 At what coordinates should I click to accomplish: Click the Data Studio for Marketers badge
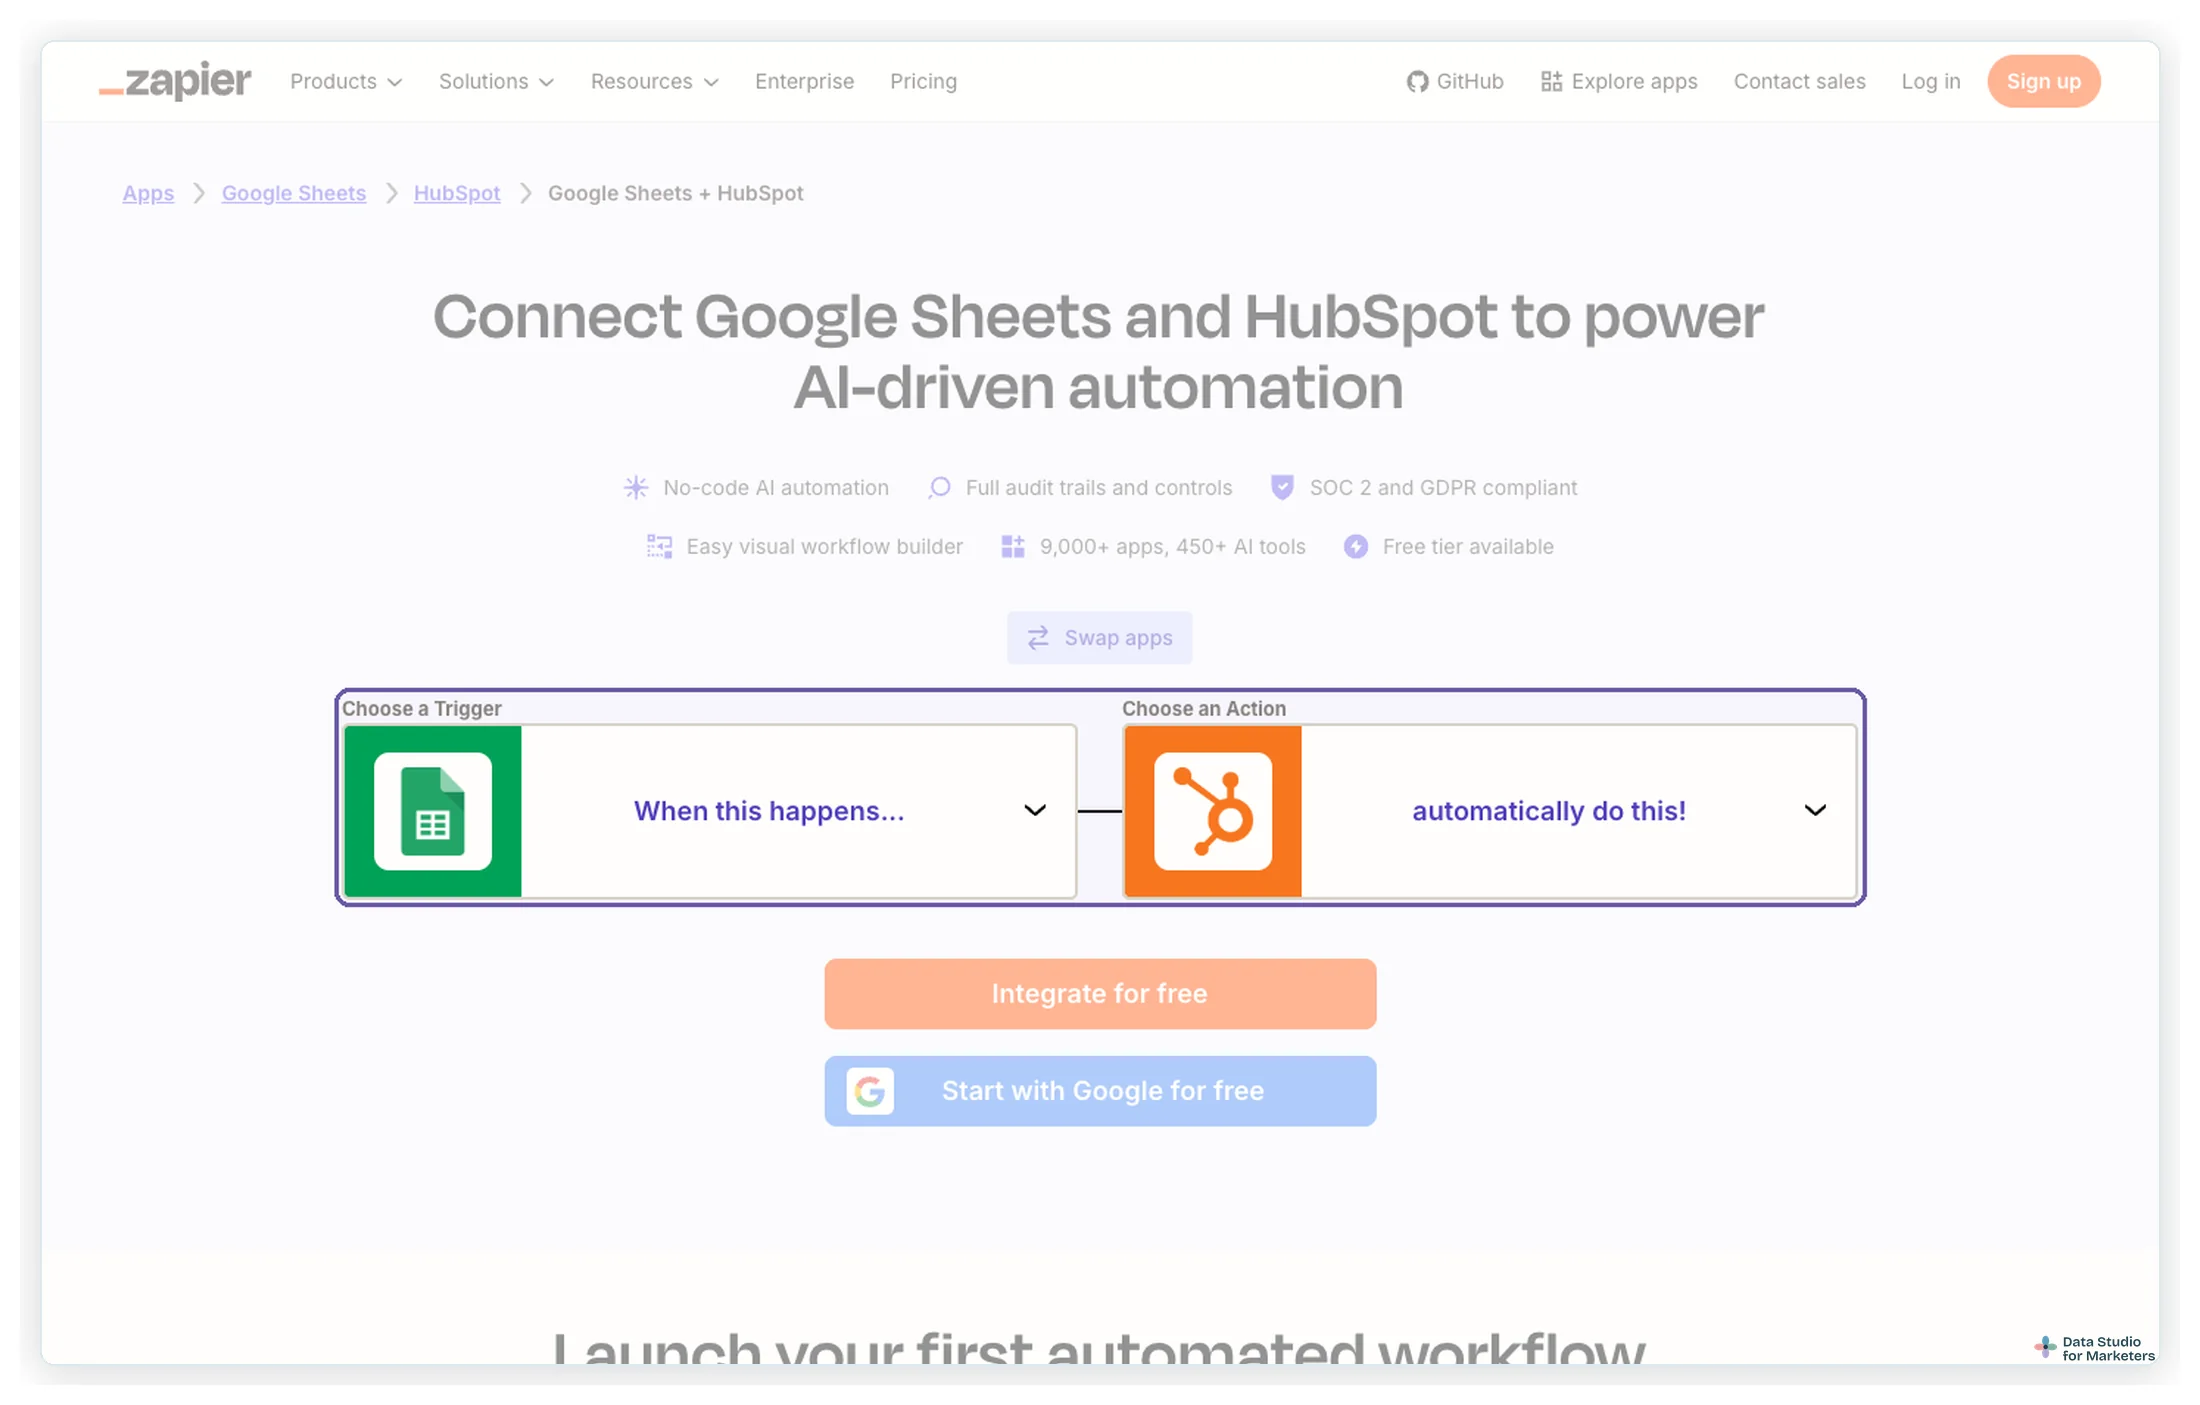pos(2095,1348)
